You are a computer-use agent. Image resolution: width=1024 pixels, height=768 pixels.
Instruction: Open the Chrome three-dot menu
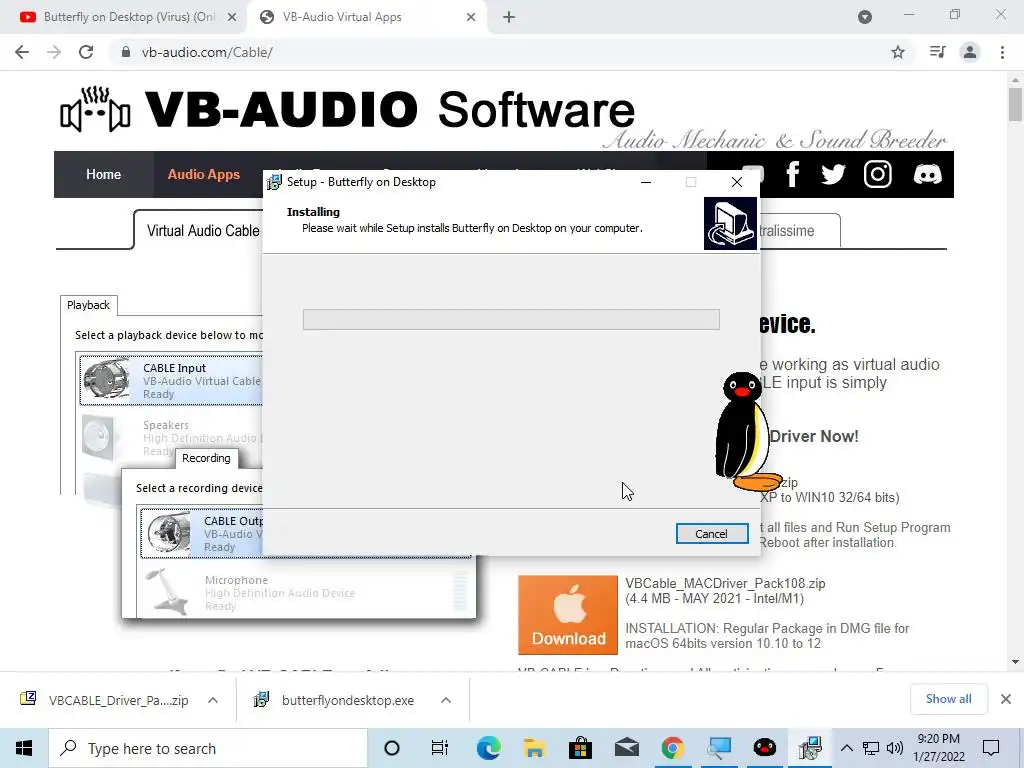[x=1002, y=52]
